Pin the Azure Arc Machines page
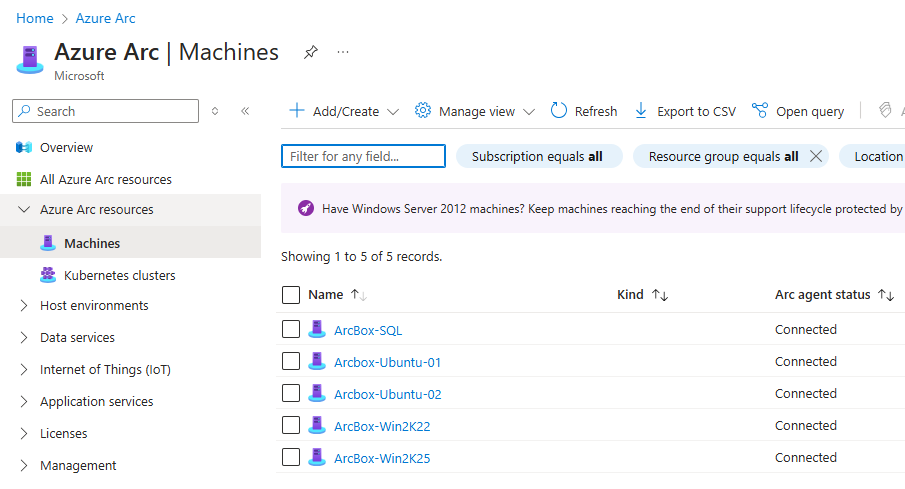Image resolution: width=905 pixels, height=489 pixels. [x=311, y=53]
